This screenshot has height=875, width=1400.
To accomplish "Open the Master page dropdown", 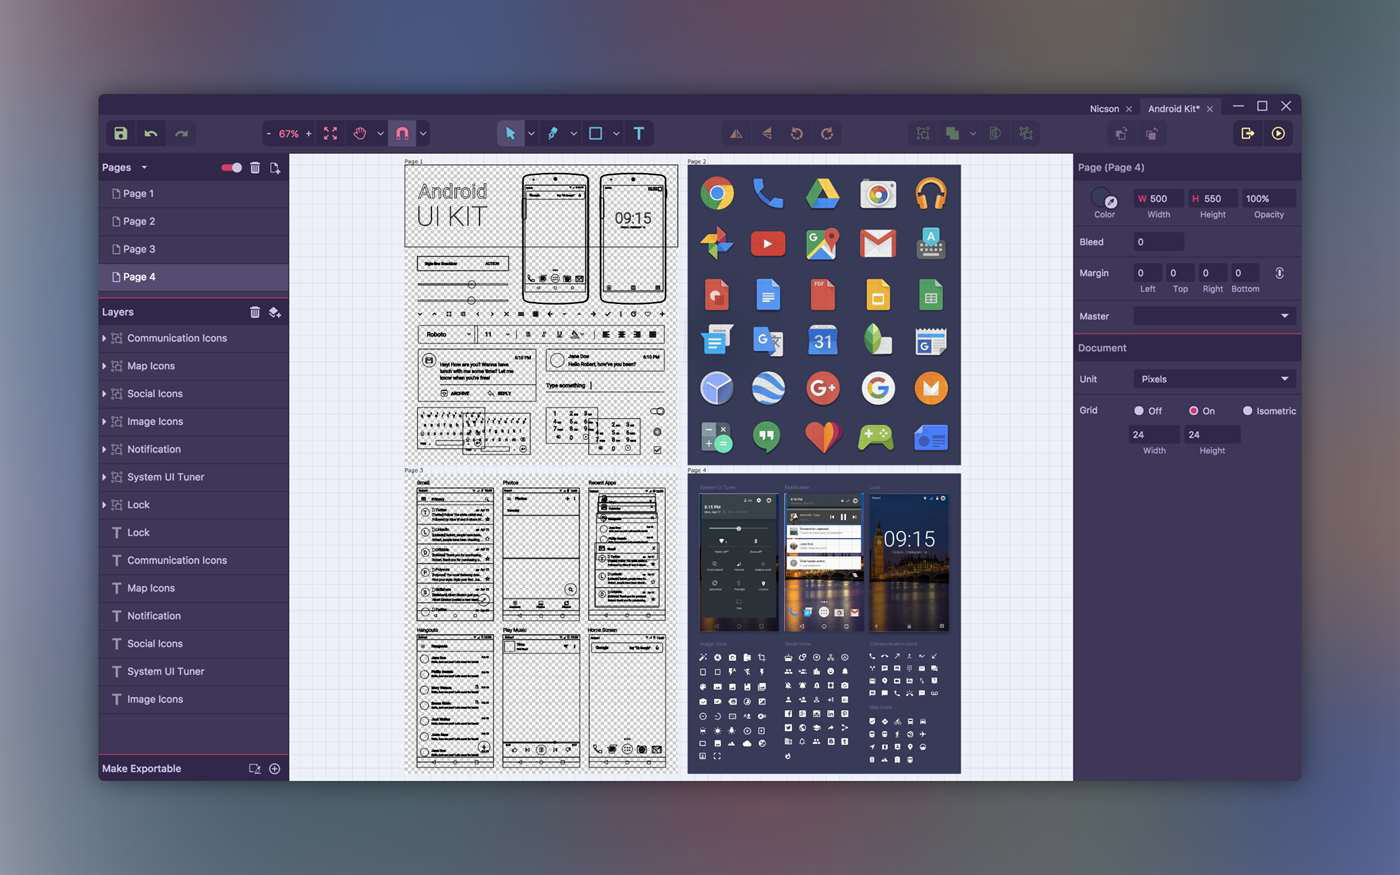I will point(1214,316).
